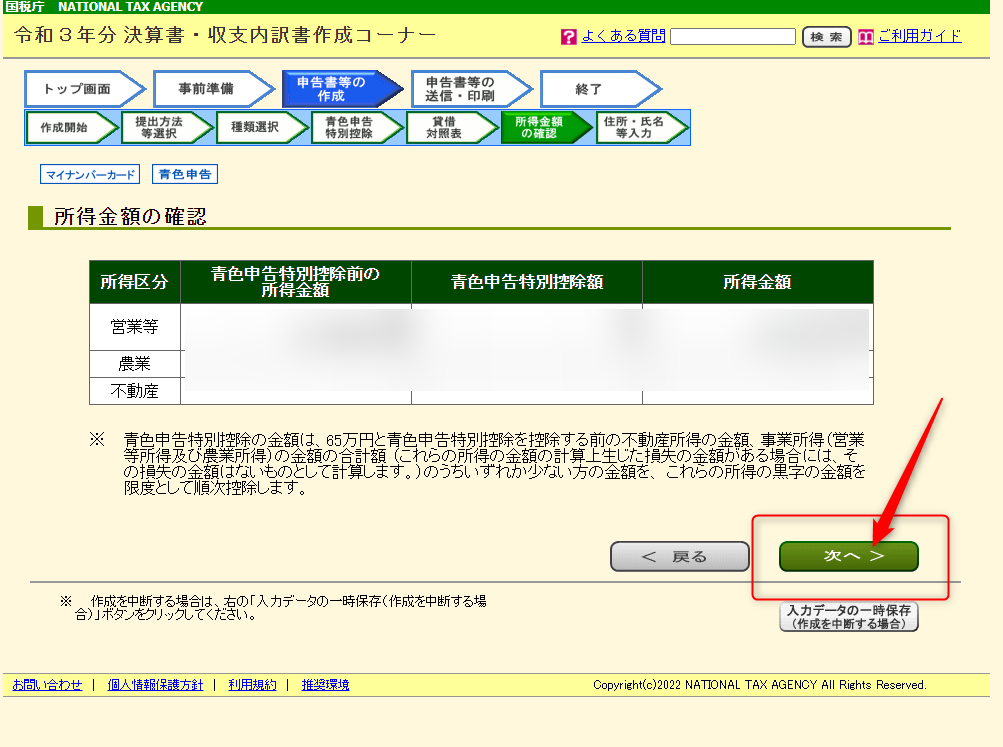Open the ご利用ガイド link

(919, 36)
